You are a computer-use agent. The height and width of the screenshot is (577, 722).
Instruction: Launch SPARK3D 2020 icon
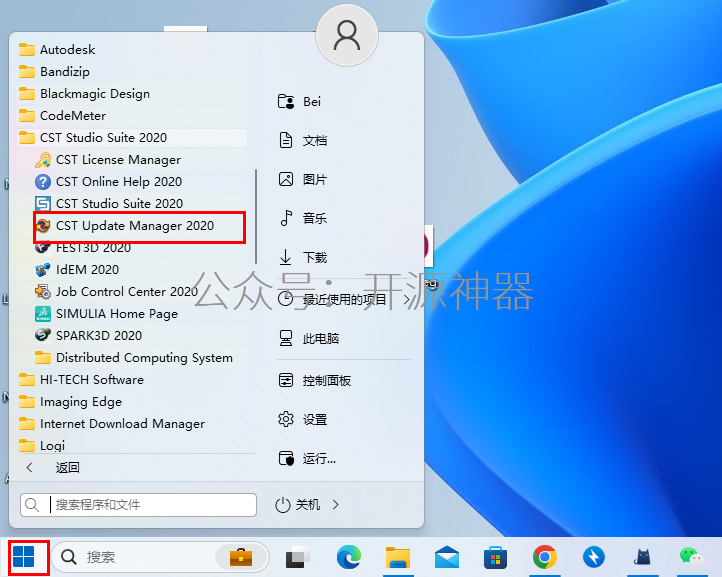tap(43, 335)
